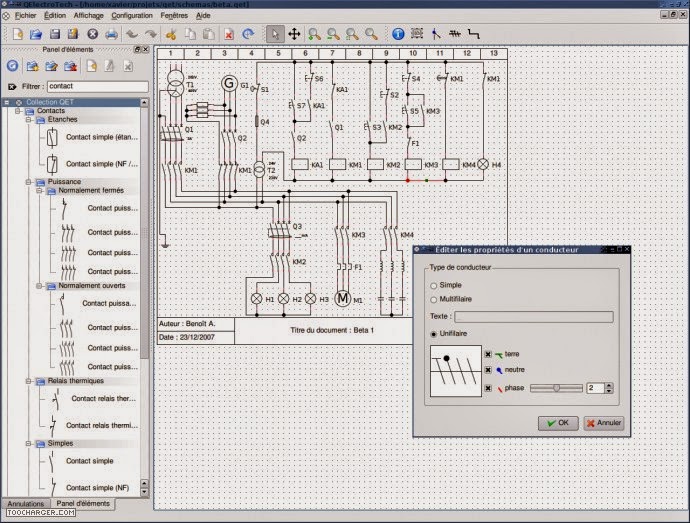Collapse the Étanches folder
Image resolution: width=690 pixels, height=523 pixels.
(29, 120)
